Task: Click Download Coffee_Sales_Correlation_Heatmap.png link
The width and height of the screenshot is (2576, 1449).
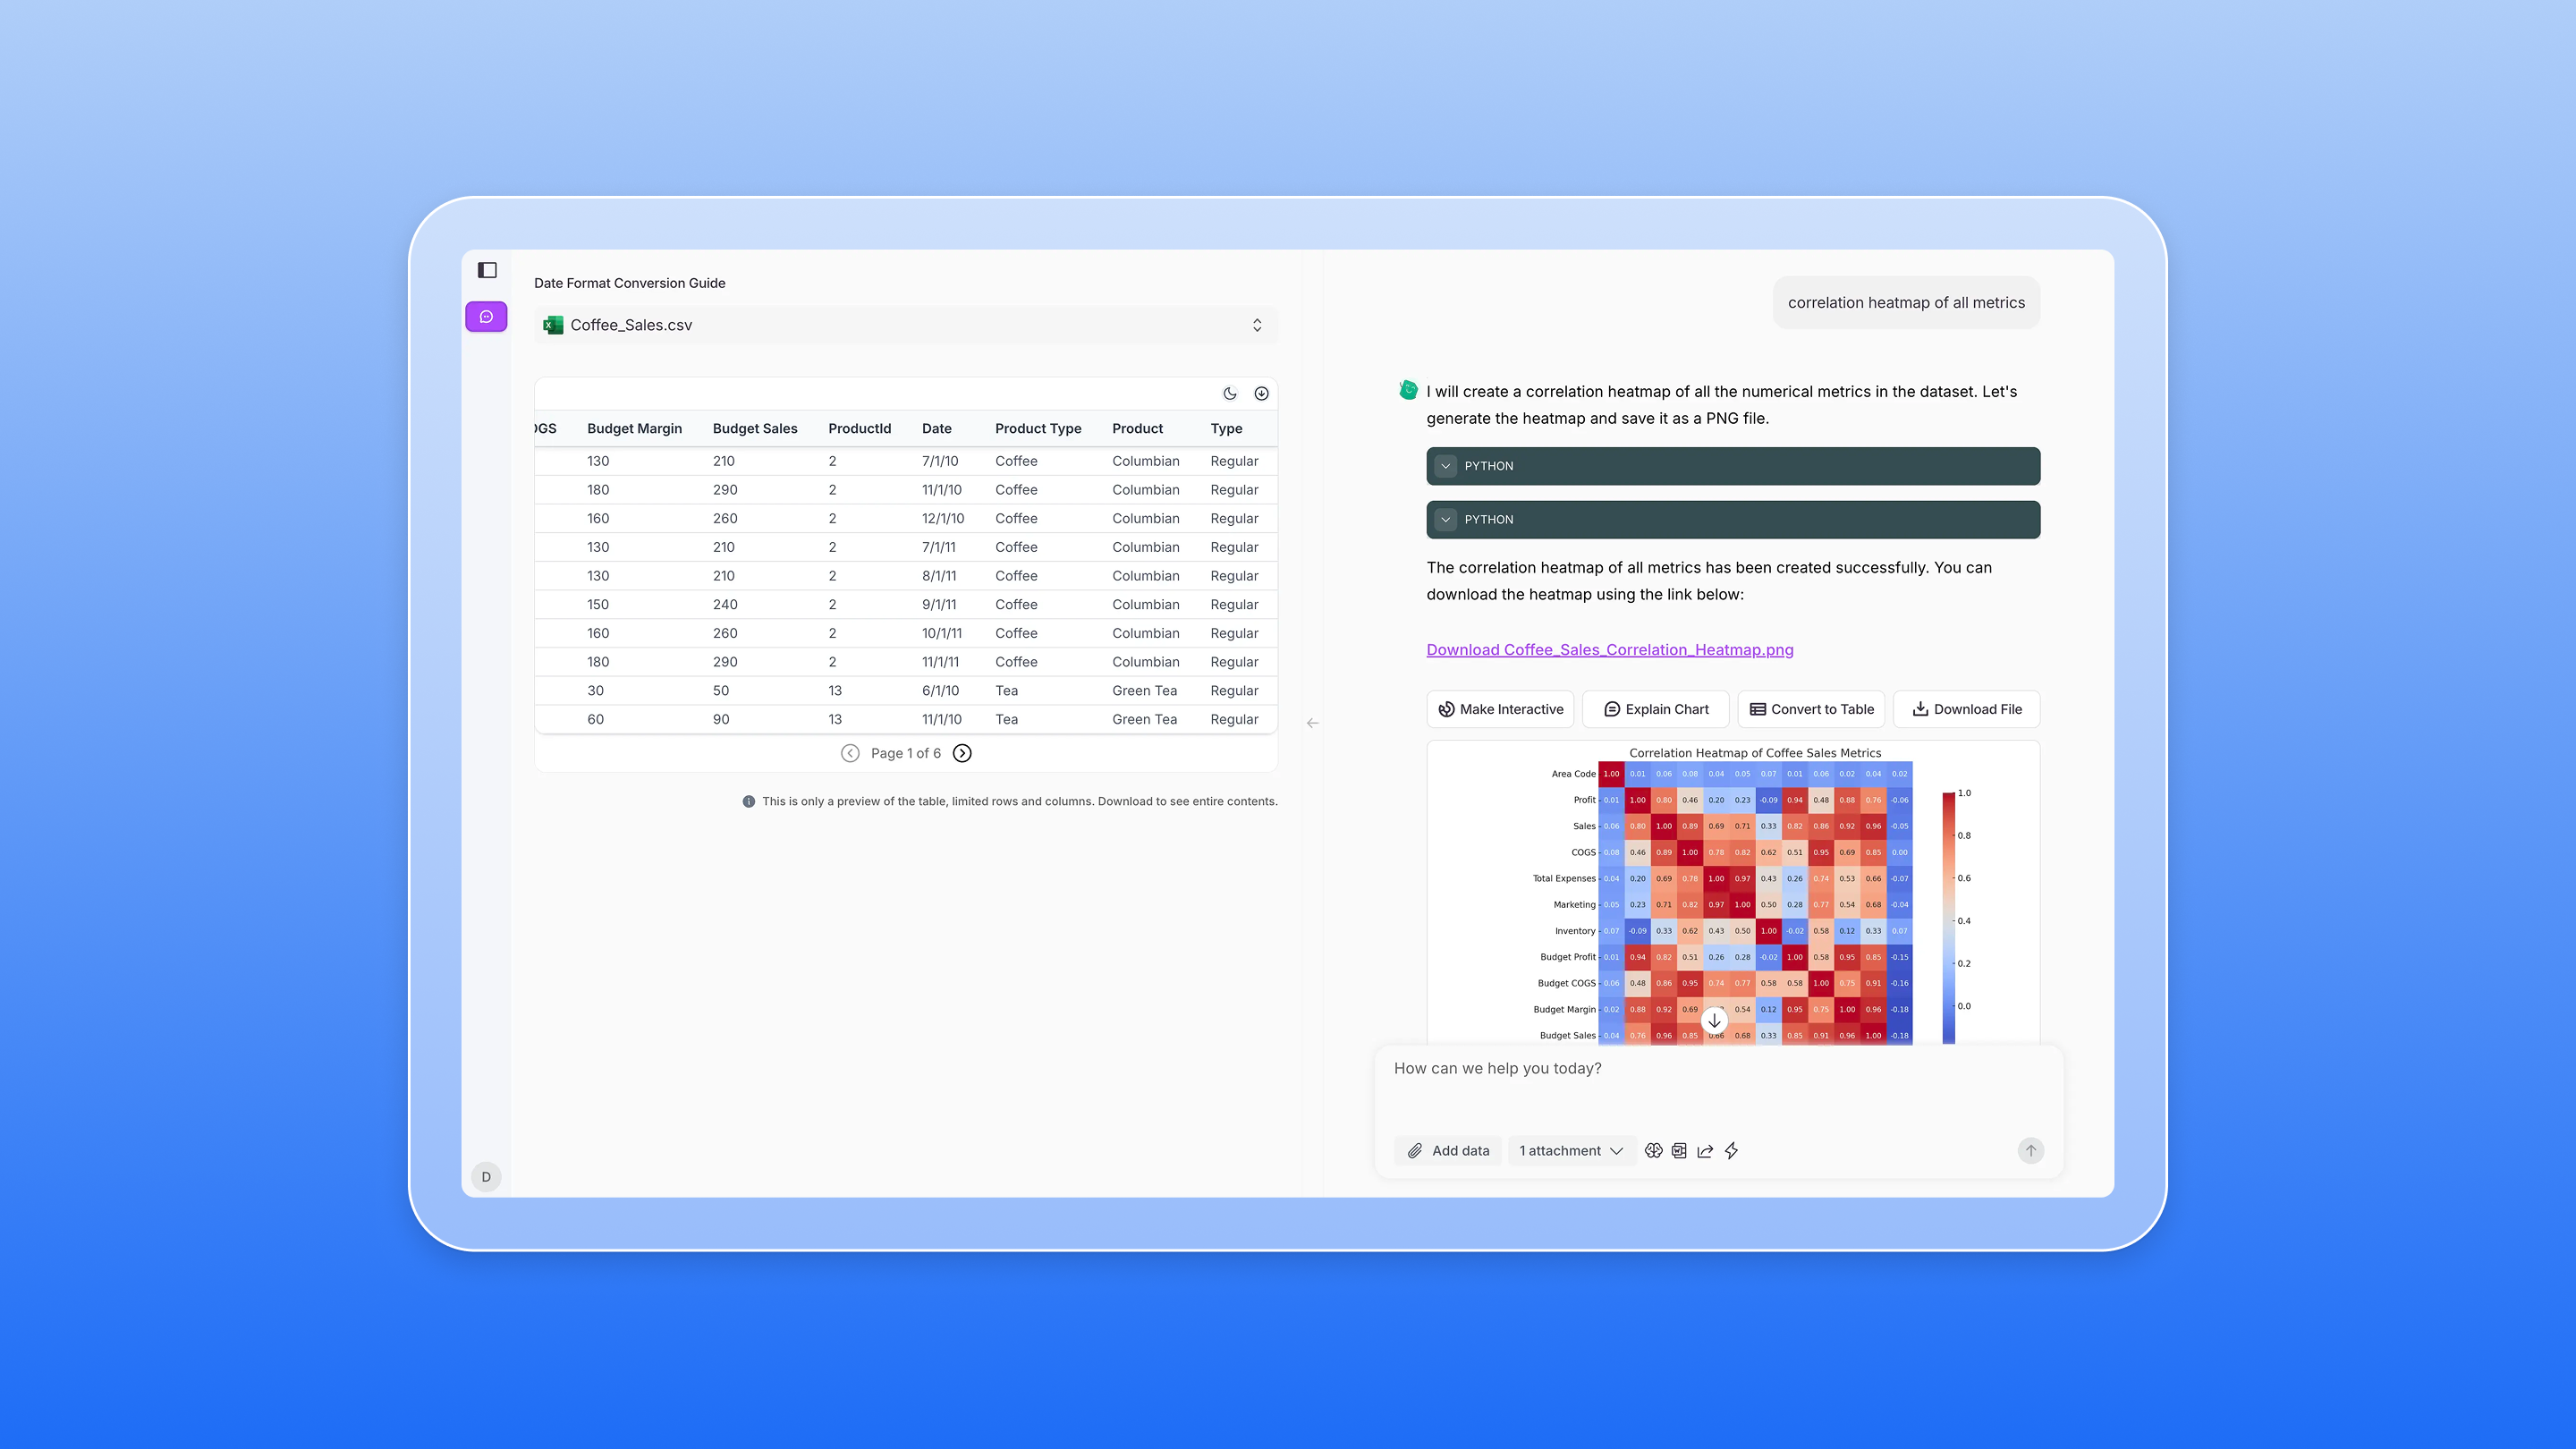Action: coord(1609,650)
